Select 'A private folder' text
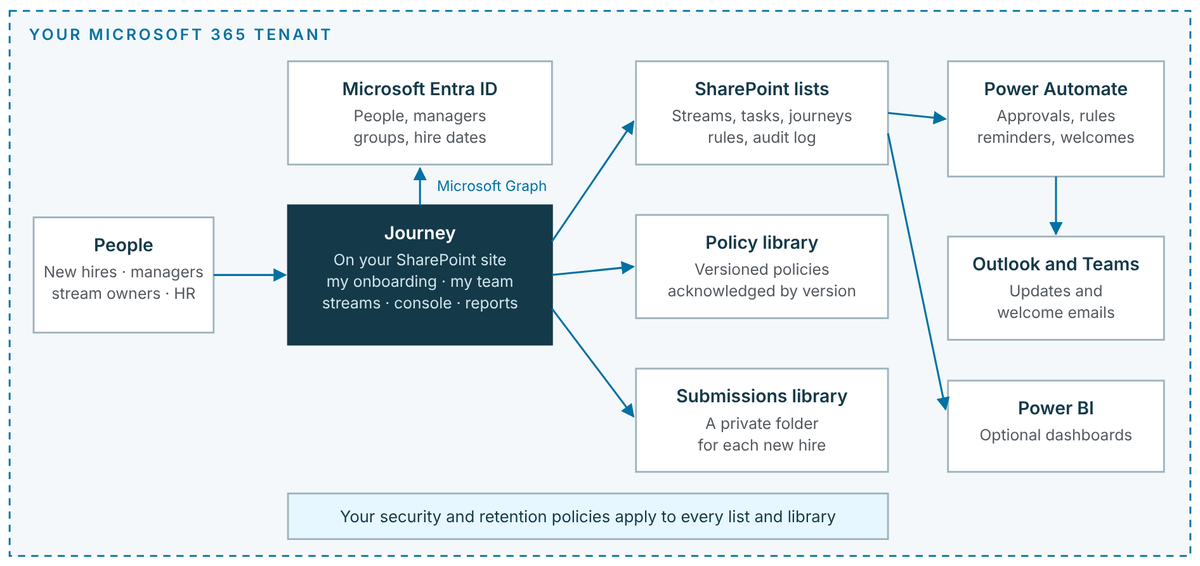1200x566 pixels. 762,423
